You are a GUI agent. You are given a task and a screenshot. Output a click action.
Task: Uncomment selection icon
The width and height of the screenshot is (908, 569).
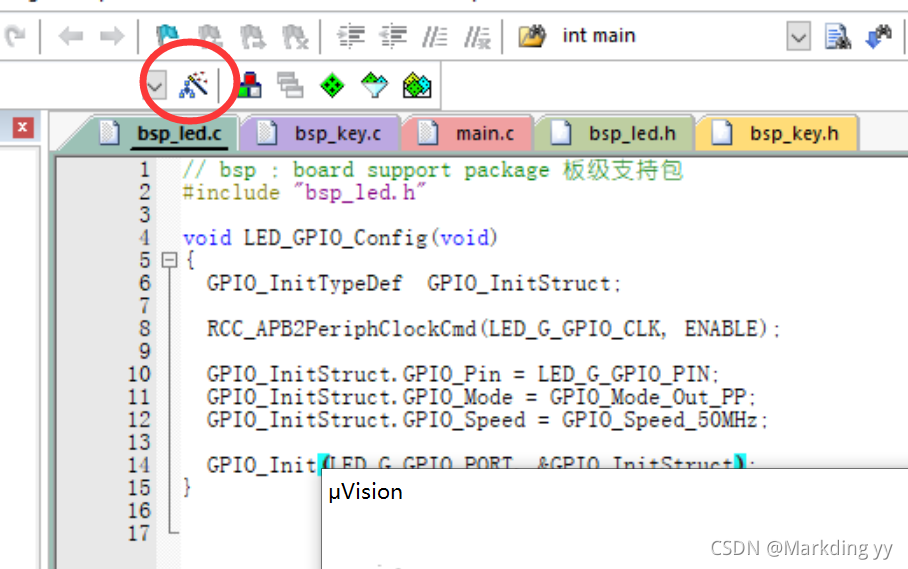point(477,37)
